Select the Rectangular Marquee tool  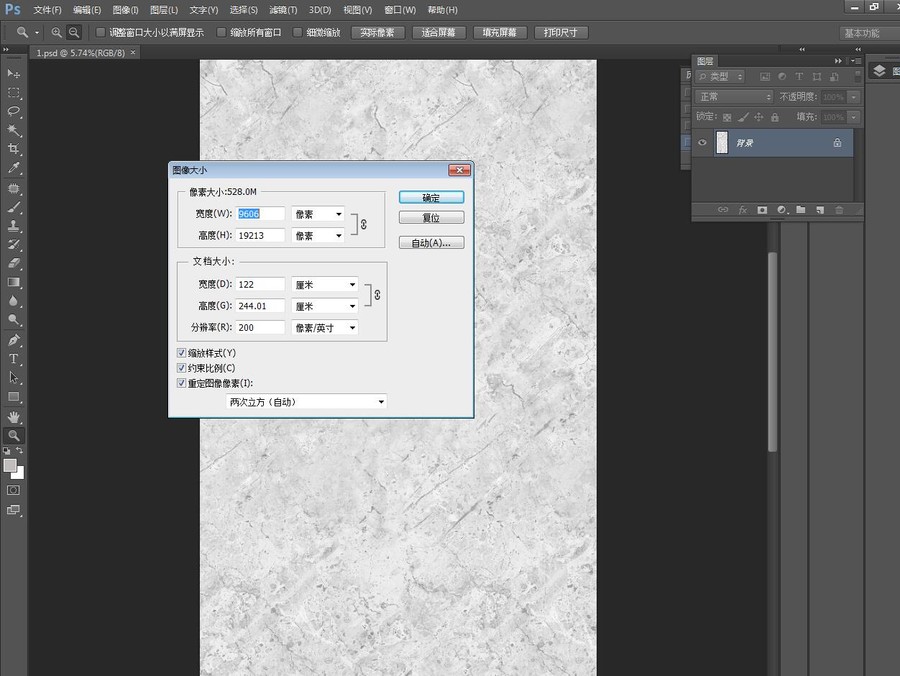click(x=13, y=92)
